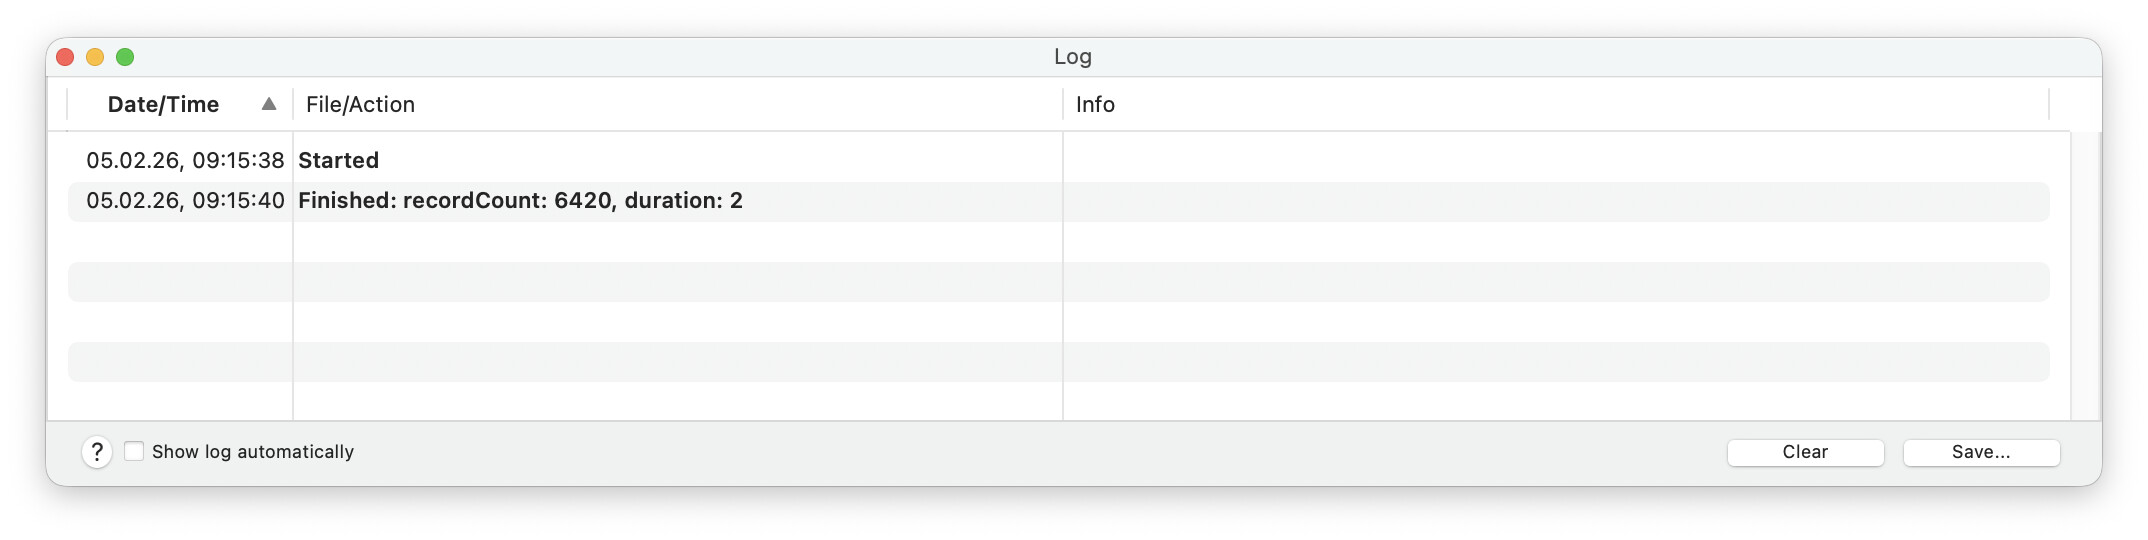Click the sort arrow in Date/Time header
Screen dimensions: 2148x540
click(268, 104)
